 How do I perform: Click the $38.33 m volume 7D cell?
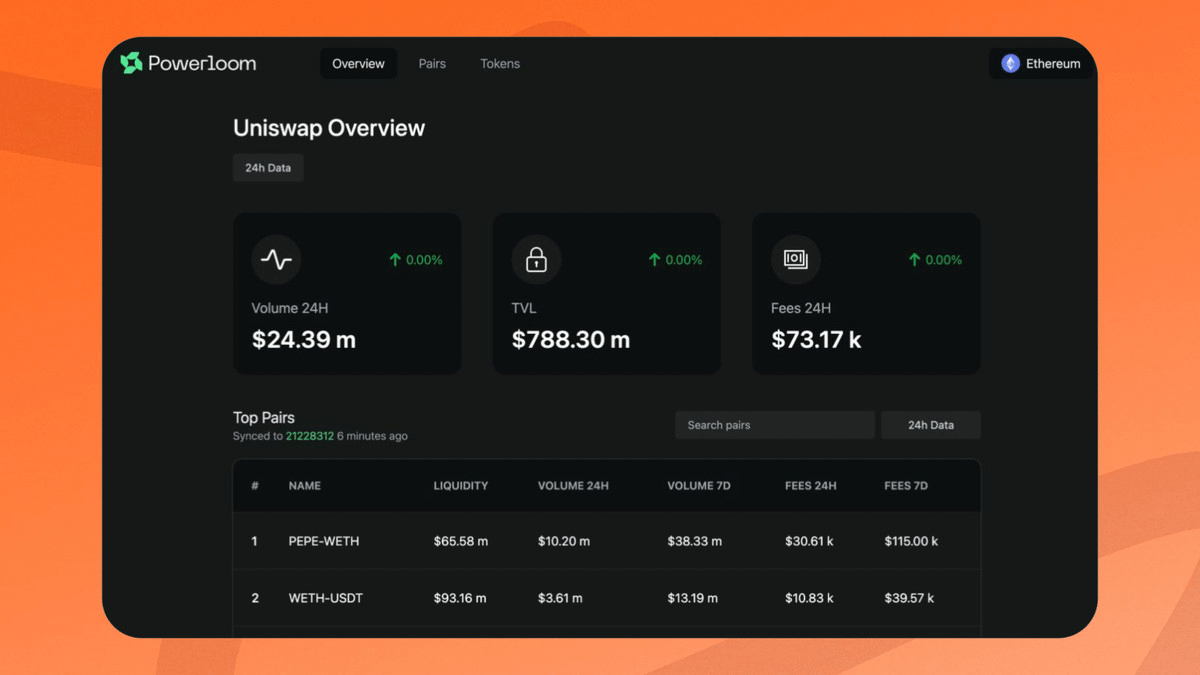click(x=695, y=541)
